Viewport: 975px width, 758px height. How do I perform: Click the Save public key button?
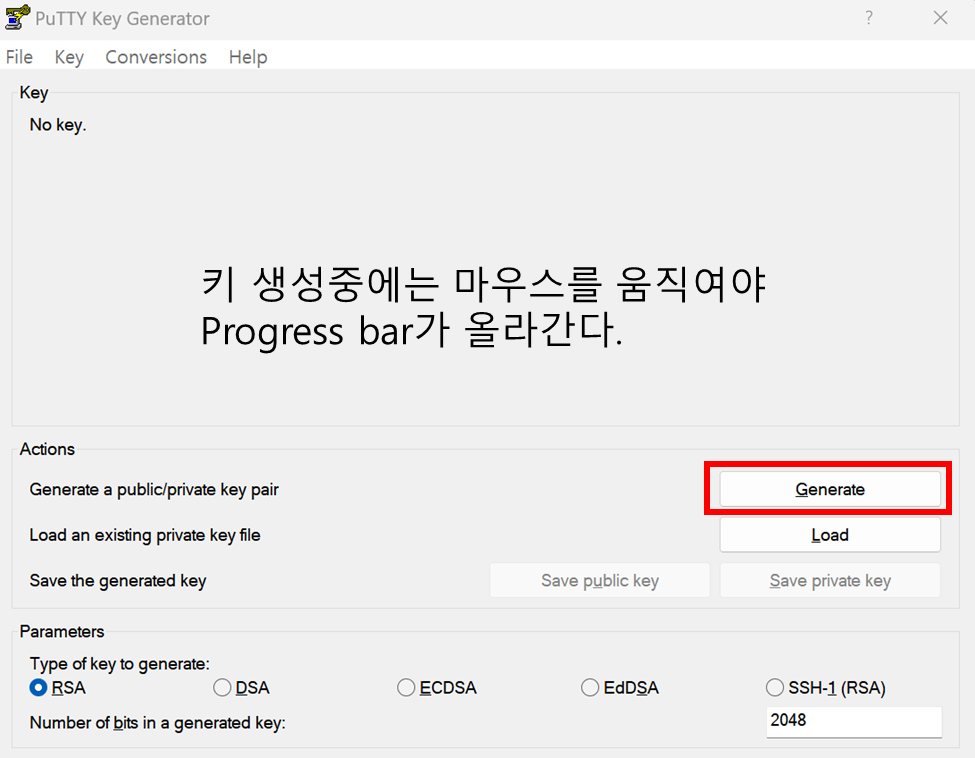(x=600, y=580)
